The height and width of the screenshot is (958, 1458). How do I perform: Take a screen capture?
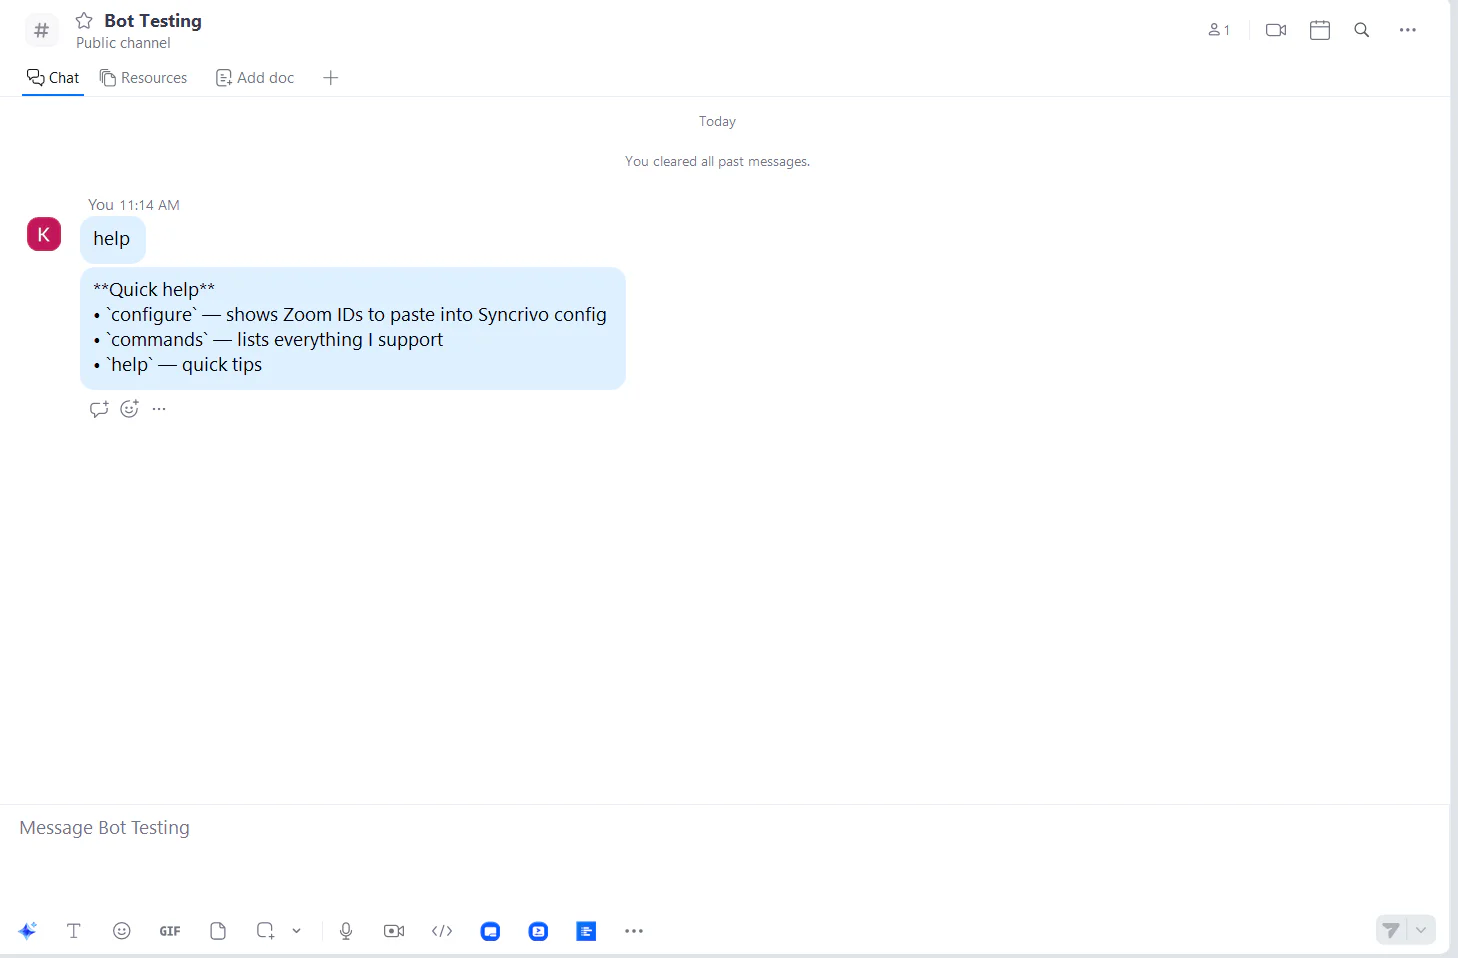click(x=265, y=931)
